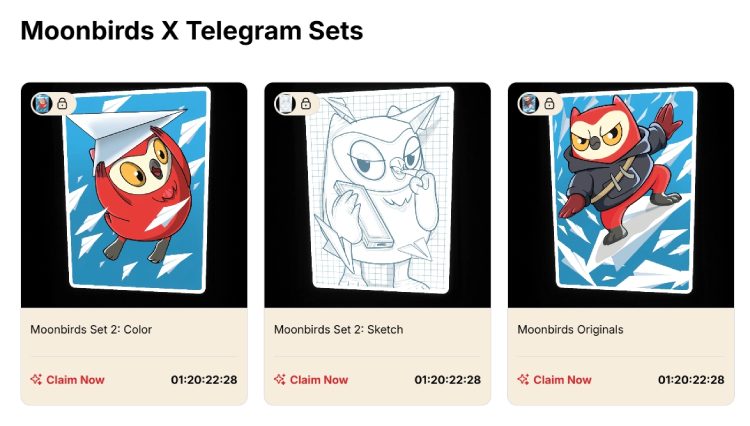Viewport: 750px width, 426px height.
Task: Claim the Moonbirds Originals set
Action: pyautogui.click(x=554, y=380)
